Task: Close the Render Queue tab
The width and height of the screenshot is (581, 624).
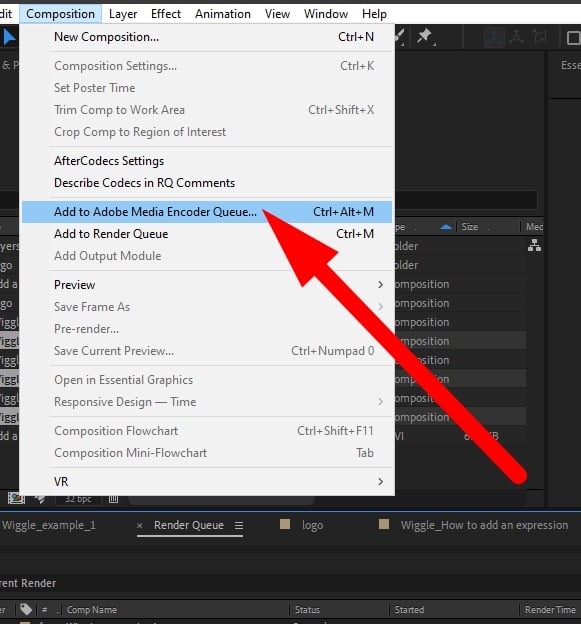Action: (x=139, y=525)
